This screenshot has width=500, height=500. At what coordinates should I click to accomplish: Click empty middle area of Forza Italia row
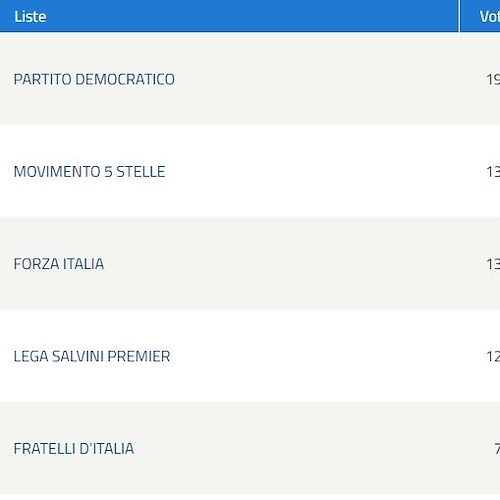pos(317,263)
